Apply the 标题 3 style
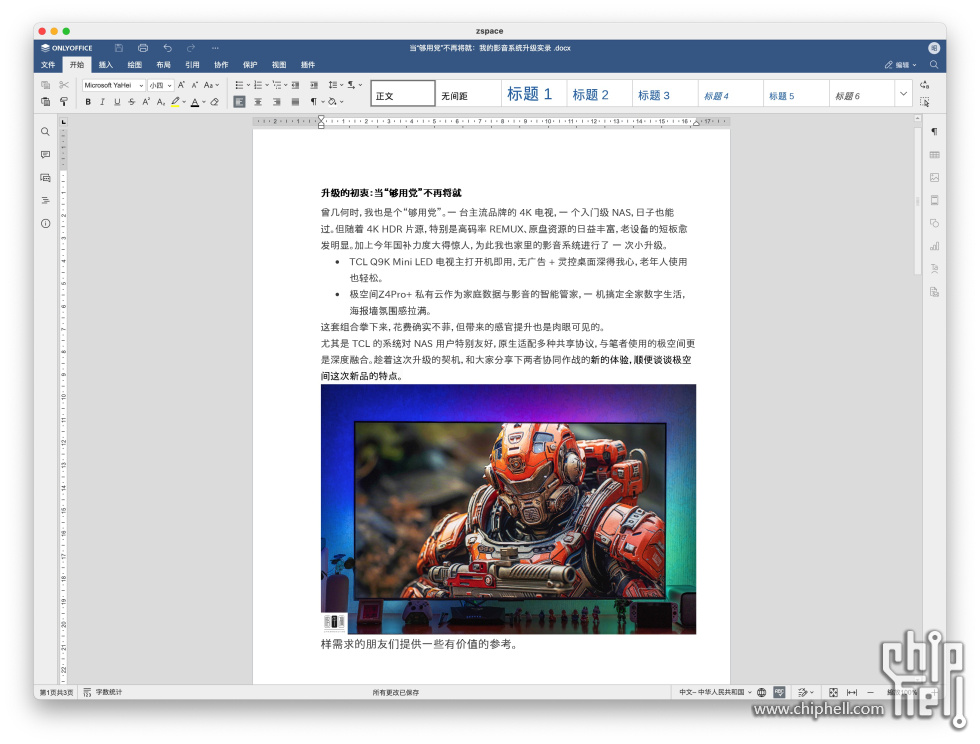 coord(666,94)
